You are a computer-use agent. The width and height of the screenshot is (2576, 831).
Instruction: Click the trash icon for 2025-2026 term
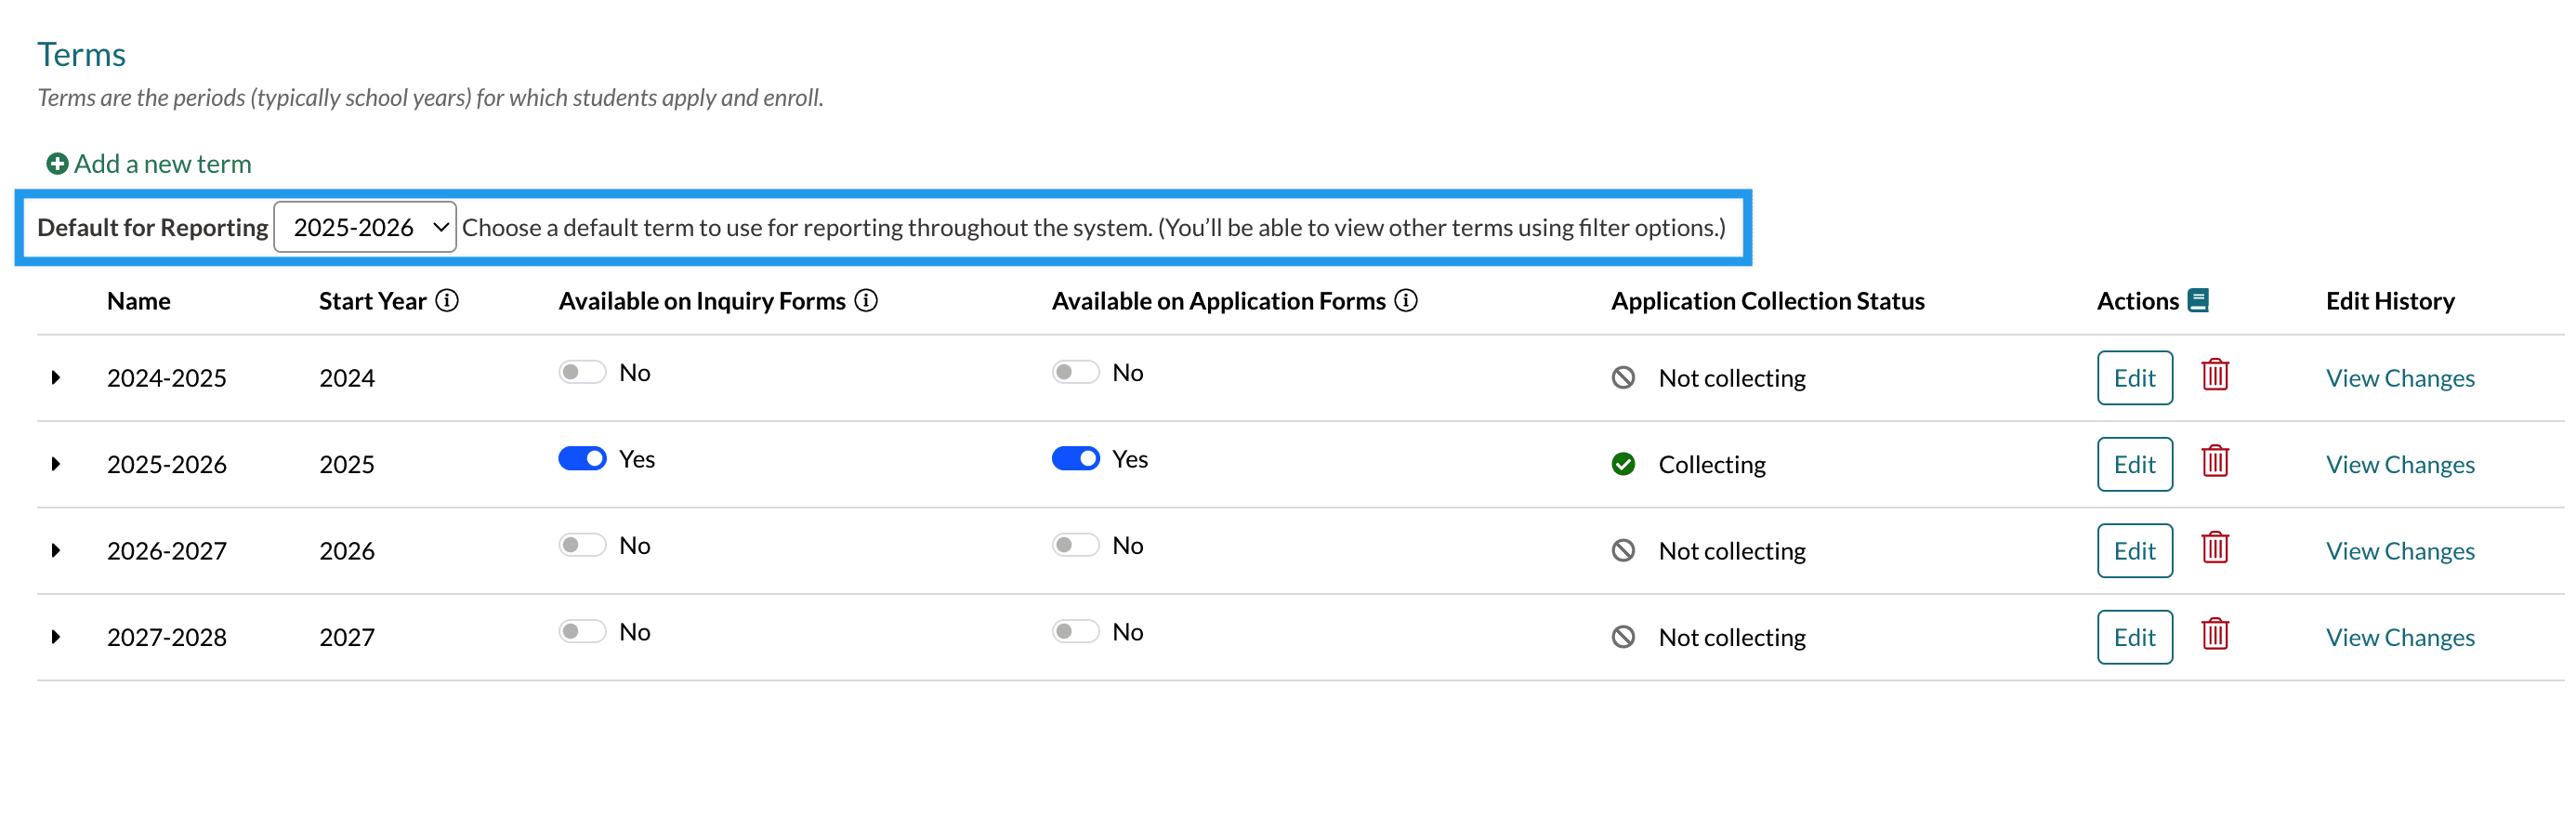2214,462
